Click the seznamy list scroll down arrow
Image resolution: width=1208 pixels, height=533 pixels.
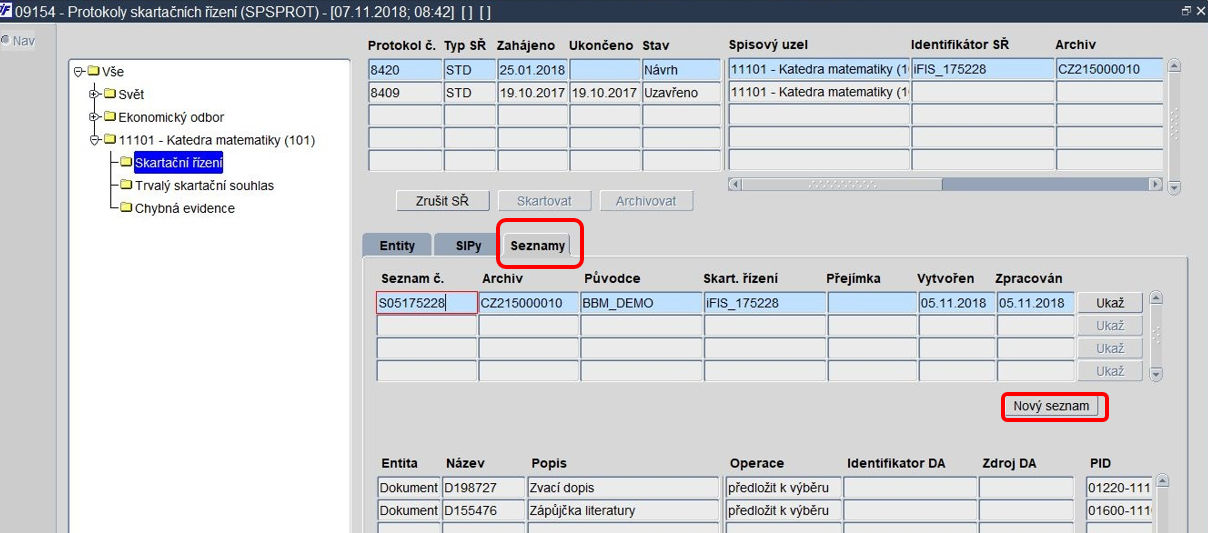point(1156,375)
